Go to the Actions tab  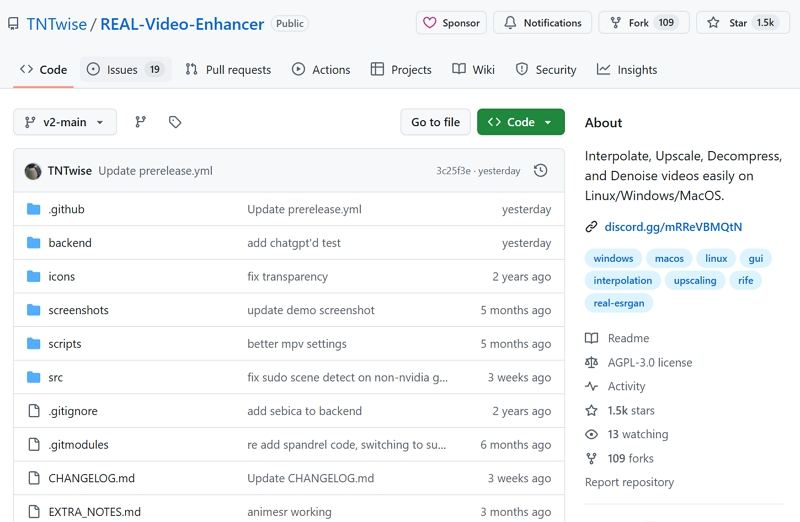321,69
